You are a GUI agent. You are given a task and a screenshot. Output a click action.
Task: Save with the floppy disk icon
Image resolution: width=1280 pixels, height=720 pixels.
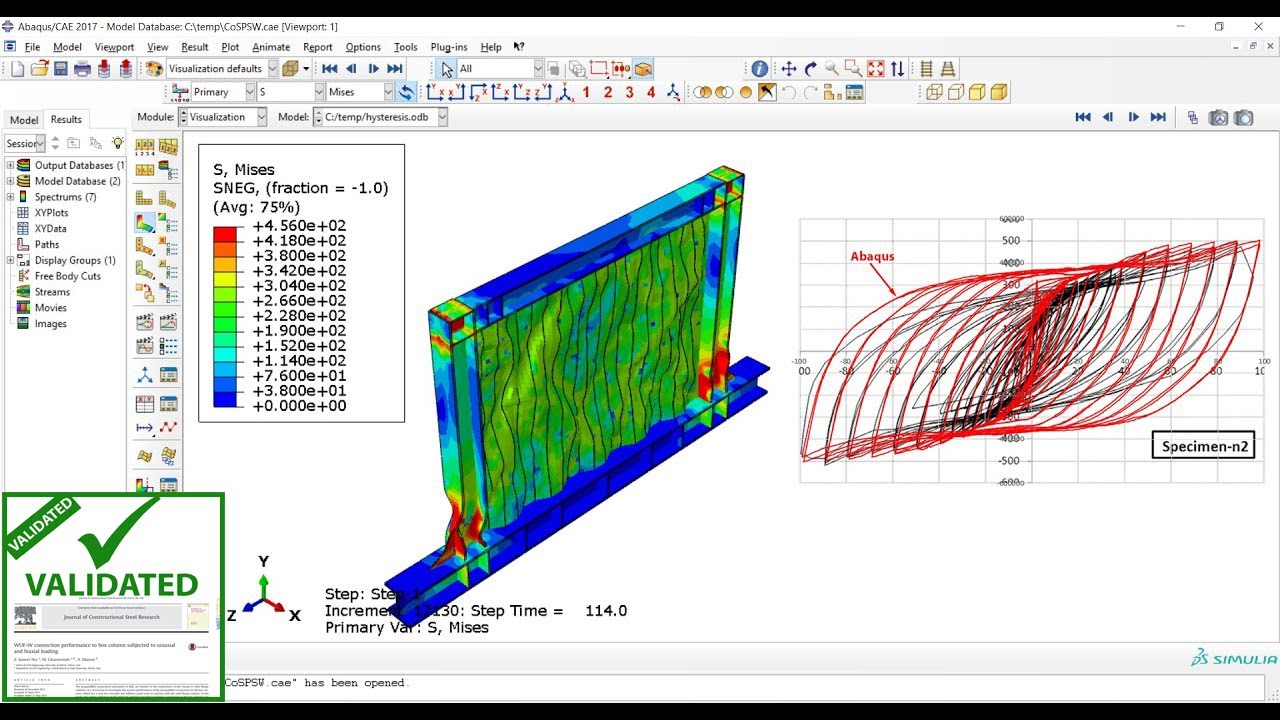click(x=61, y=69)
